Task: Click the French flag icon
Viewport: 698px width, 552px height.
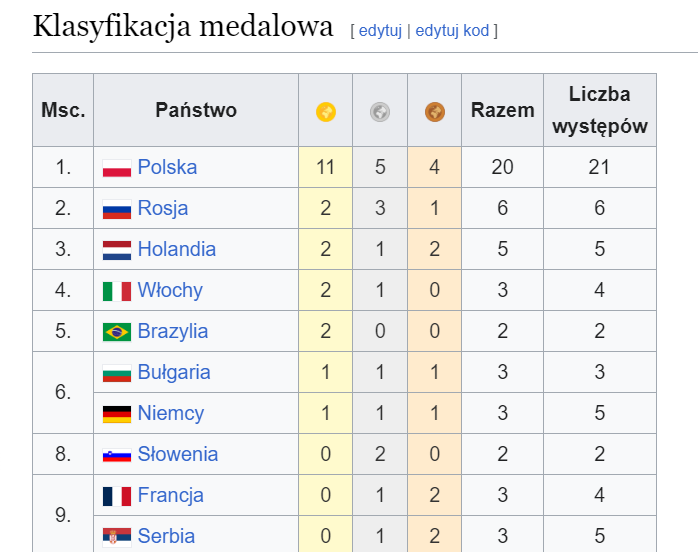Action: point(117,496)
